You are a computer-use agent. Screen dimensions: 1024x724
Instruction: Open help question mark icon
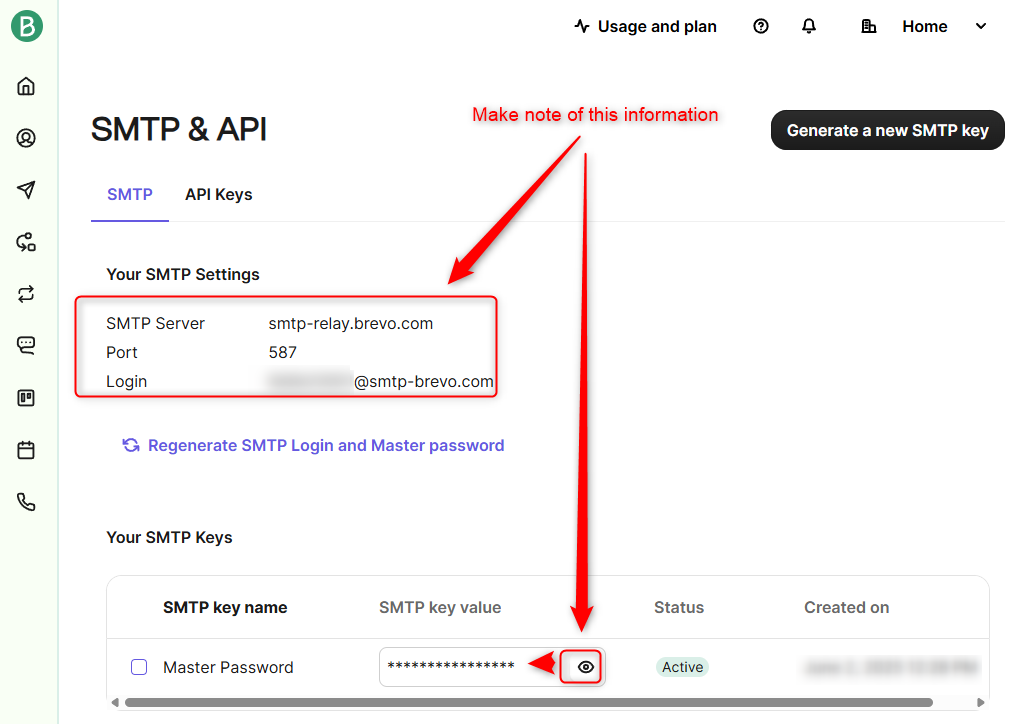pyautogui.click(x=761, y=26)
